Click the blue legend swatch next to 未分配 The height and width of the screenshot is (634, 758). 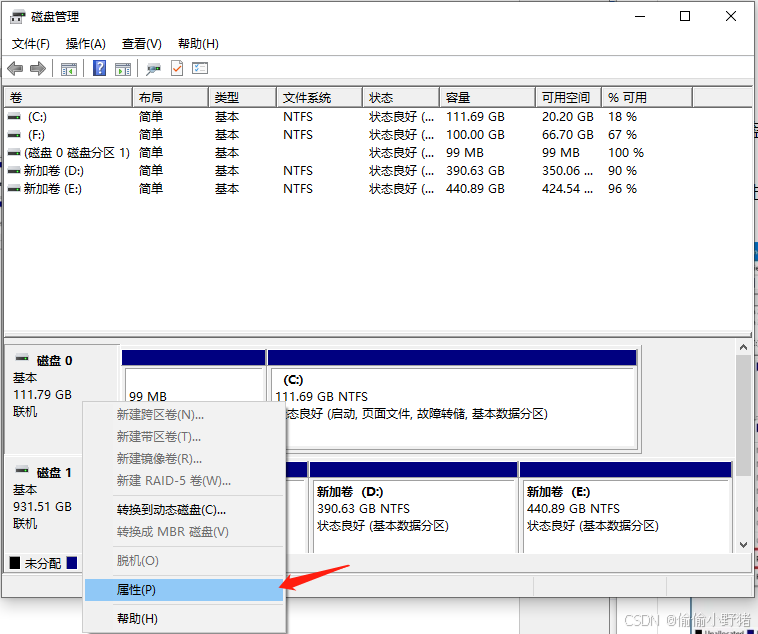(72, 563)
